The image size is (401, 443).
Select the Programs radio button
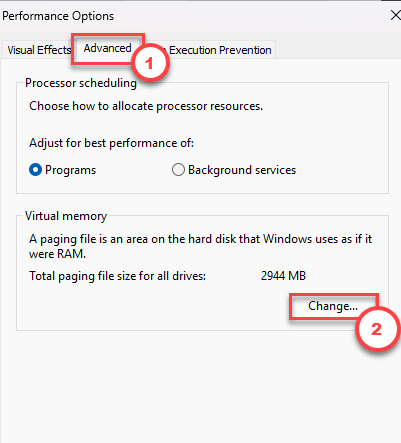pyautogui.click(x=35, y=170)
